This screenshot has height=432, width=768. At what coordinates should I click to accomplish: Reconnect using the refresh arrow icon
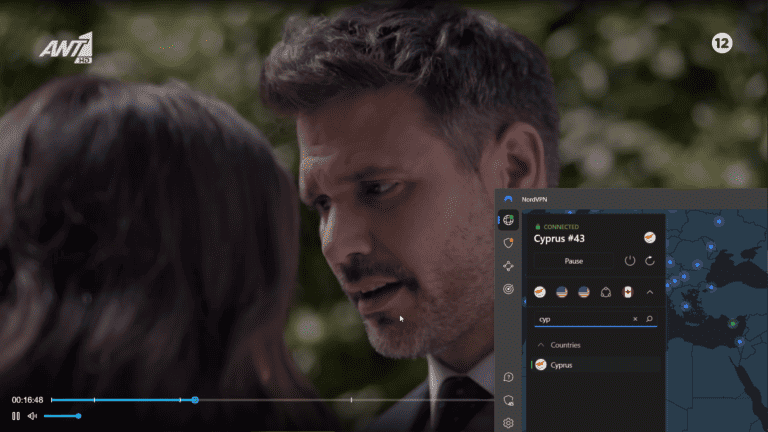[x=650, y=260]
